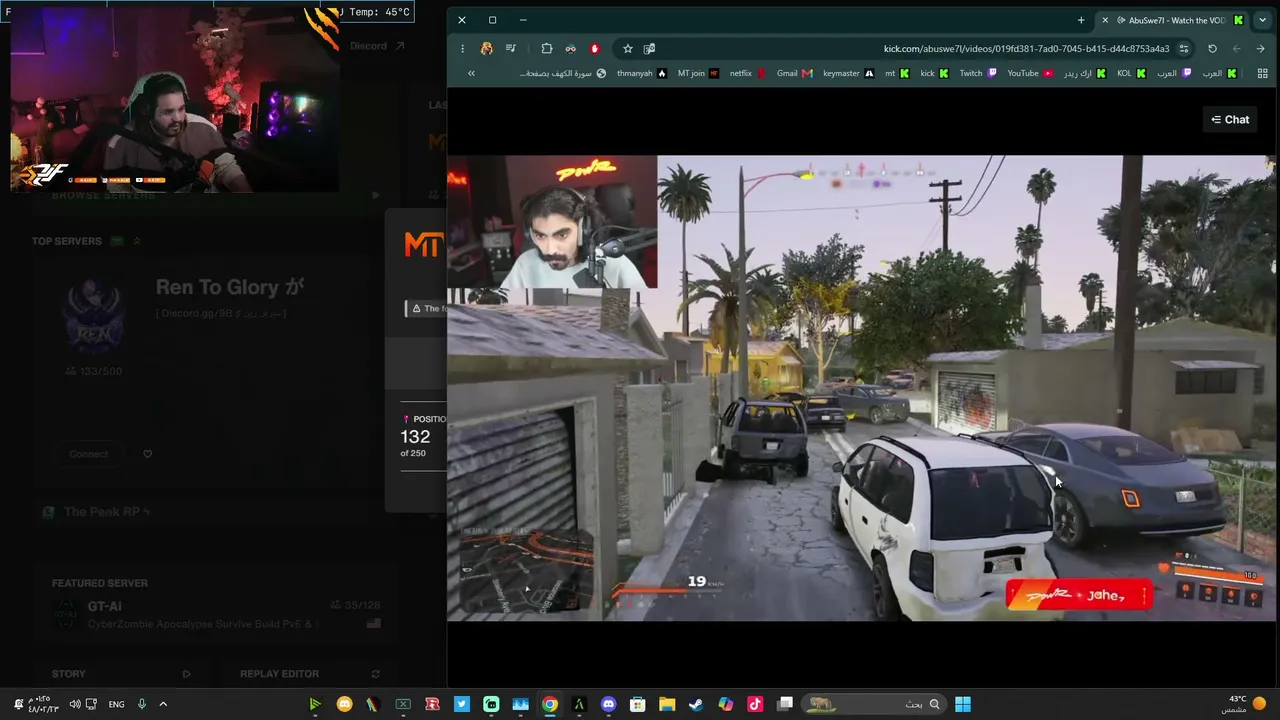The image size is (1280, 720).
Task: Switch the ENG input language
Action: point(116,704)
